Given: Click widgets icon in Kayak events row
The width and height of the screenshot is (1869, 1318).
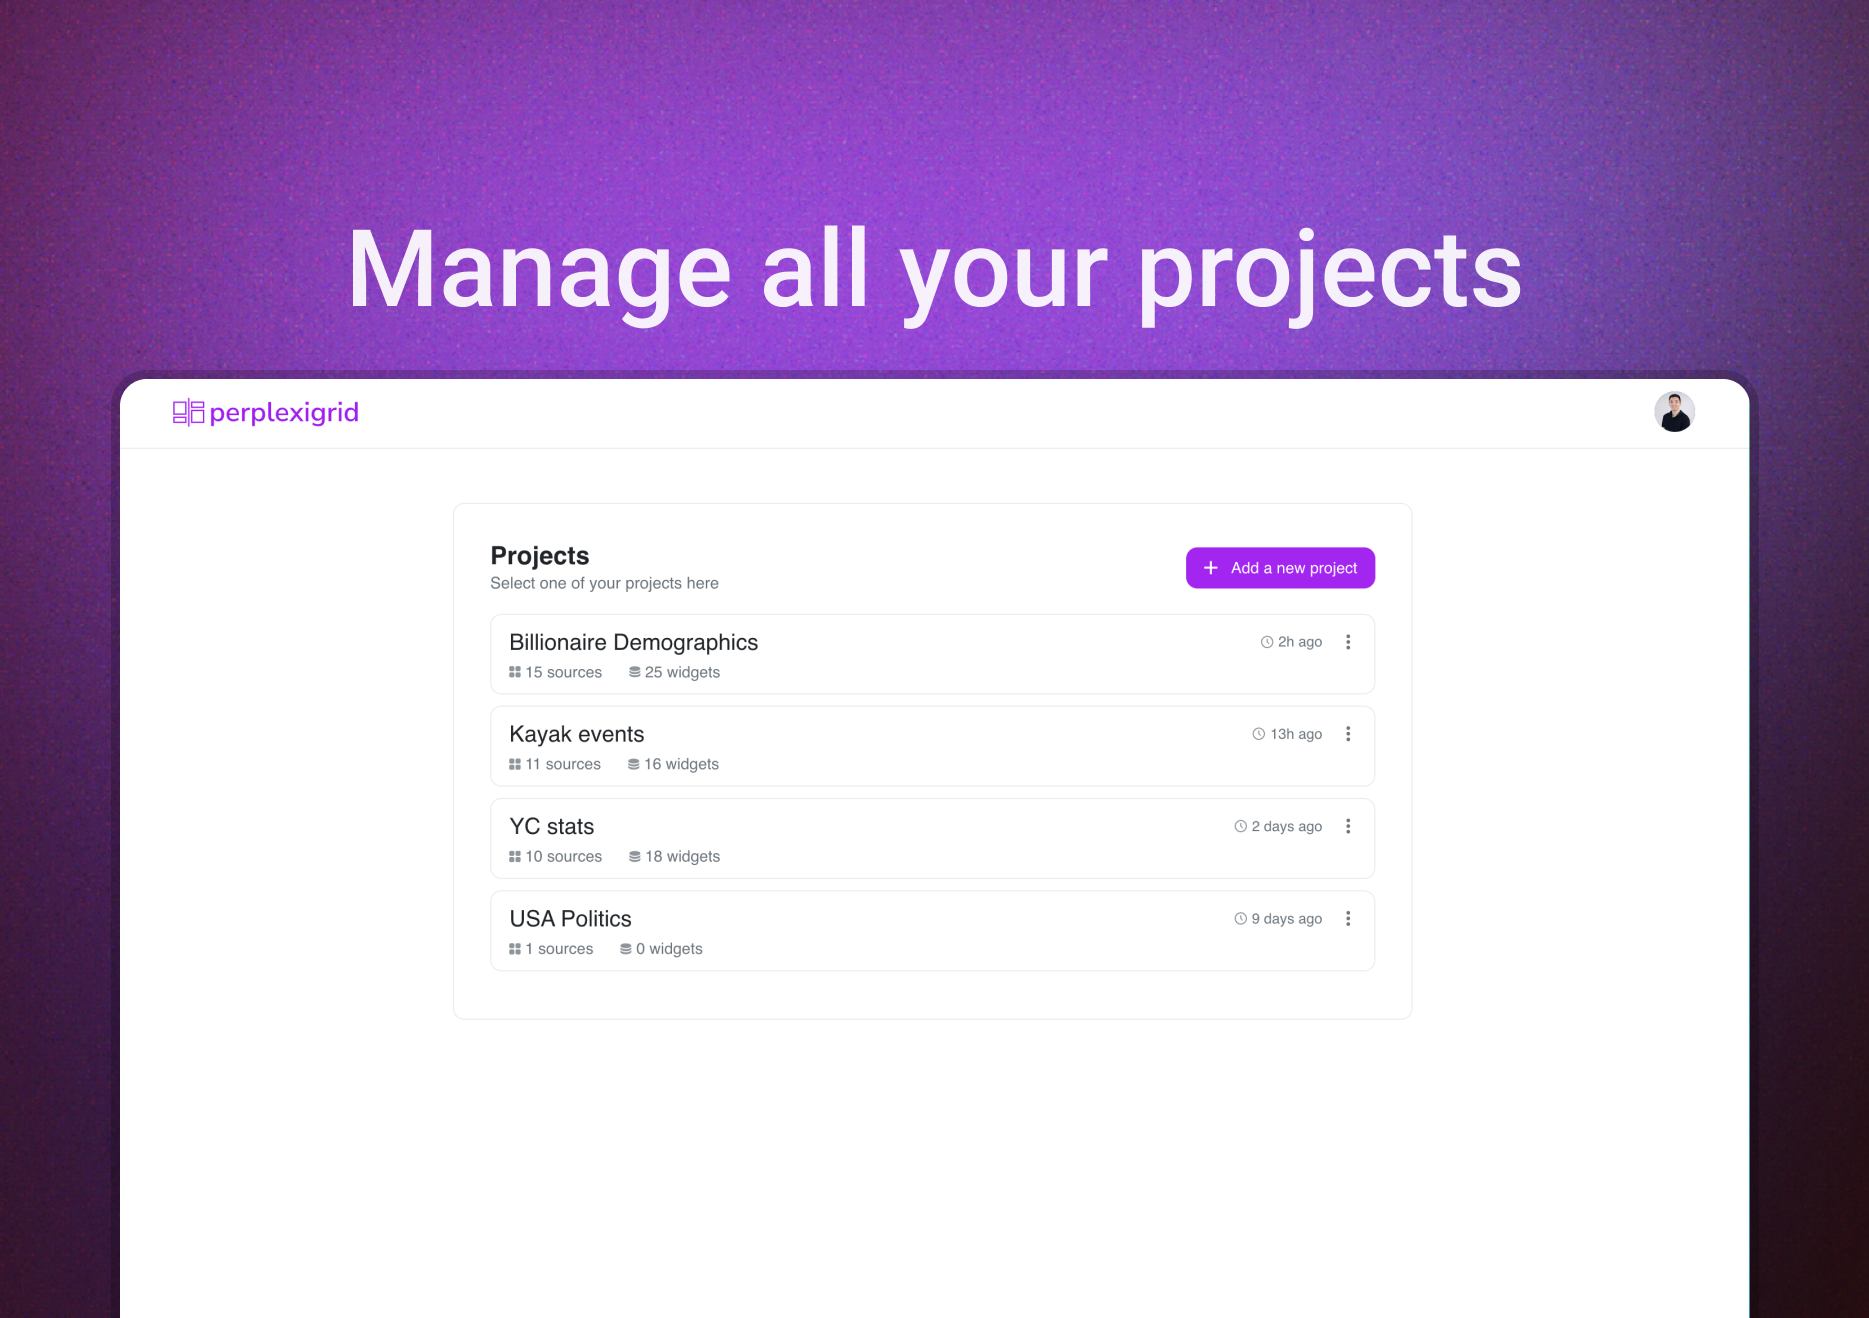Looking at the screenshot, I should pos(633,764).
